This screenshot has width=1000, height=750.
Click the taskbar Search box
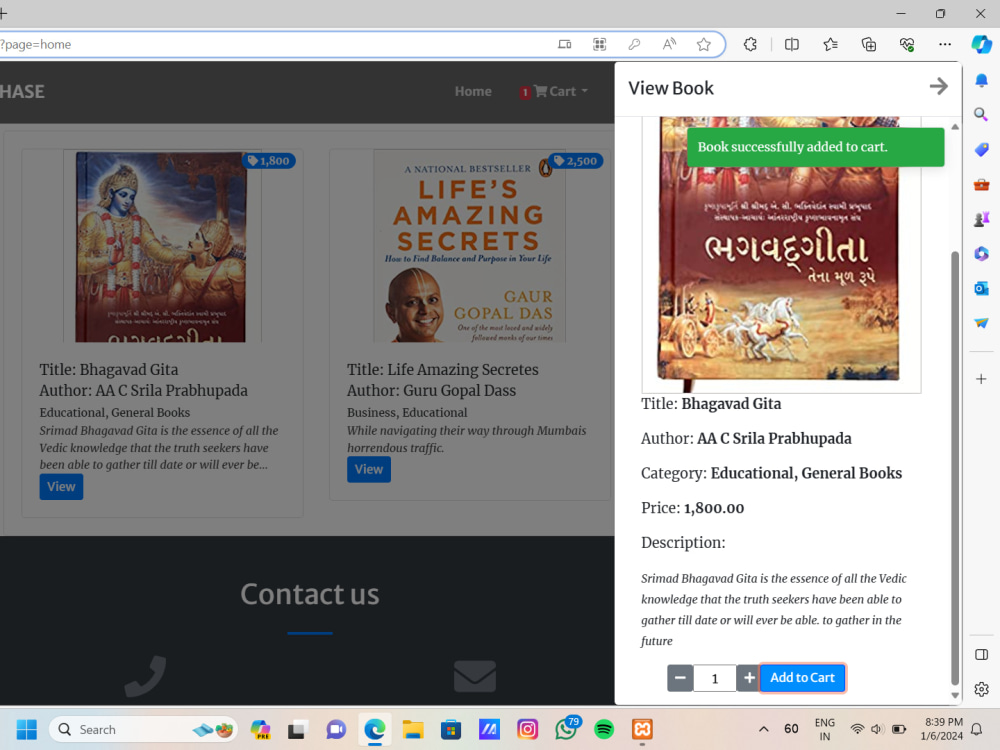coord(143,729)
